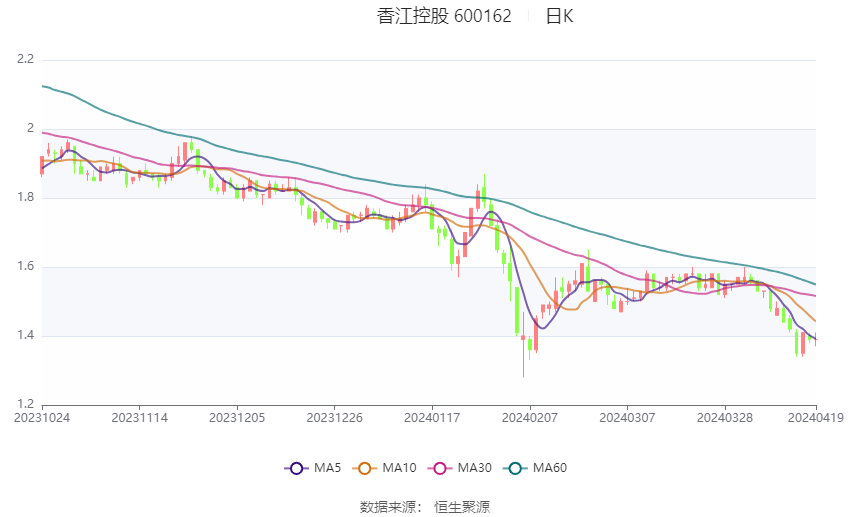Click the 日K label in the title
This screenshot has width=850, height=517.
tap(559, 16)
